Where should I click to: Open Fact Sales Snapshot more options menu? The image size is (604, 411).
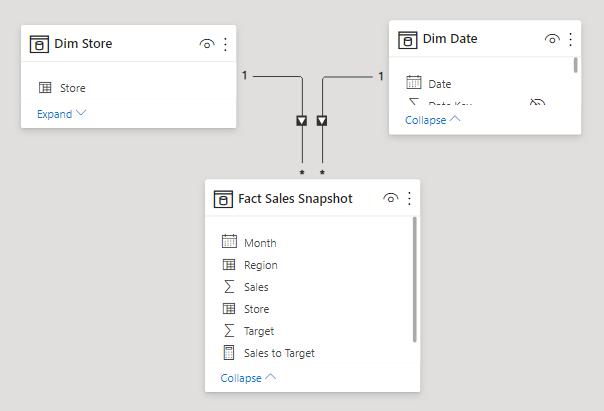pos(409,199)
